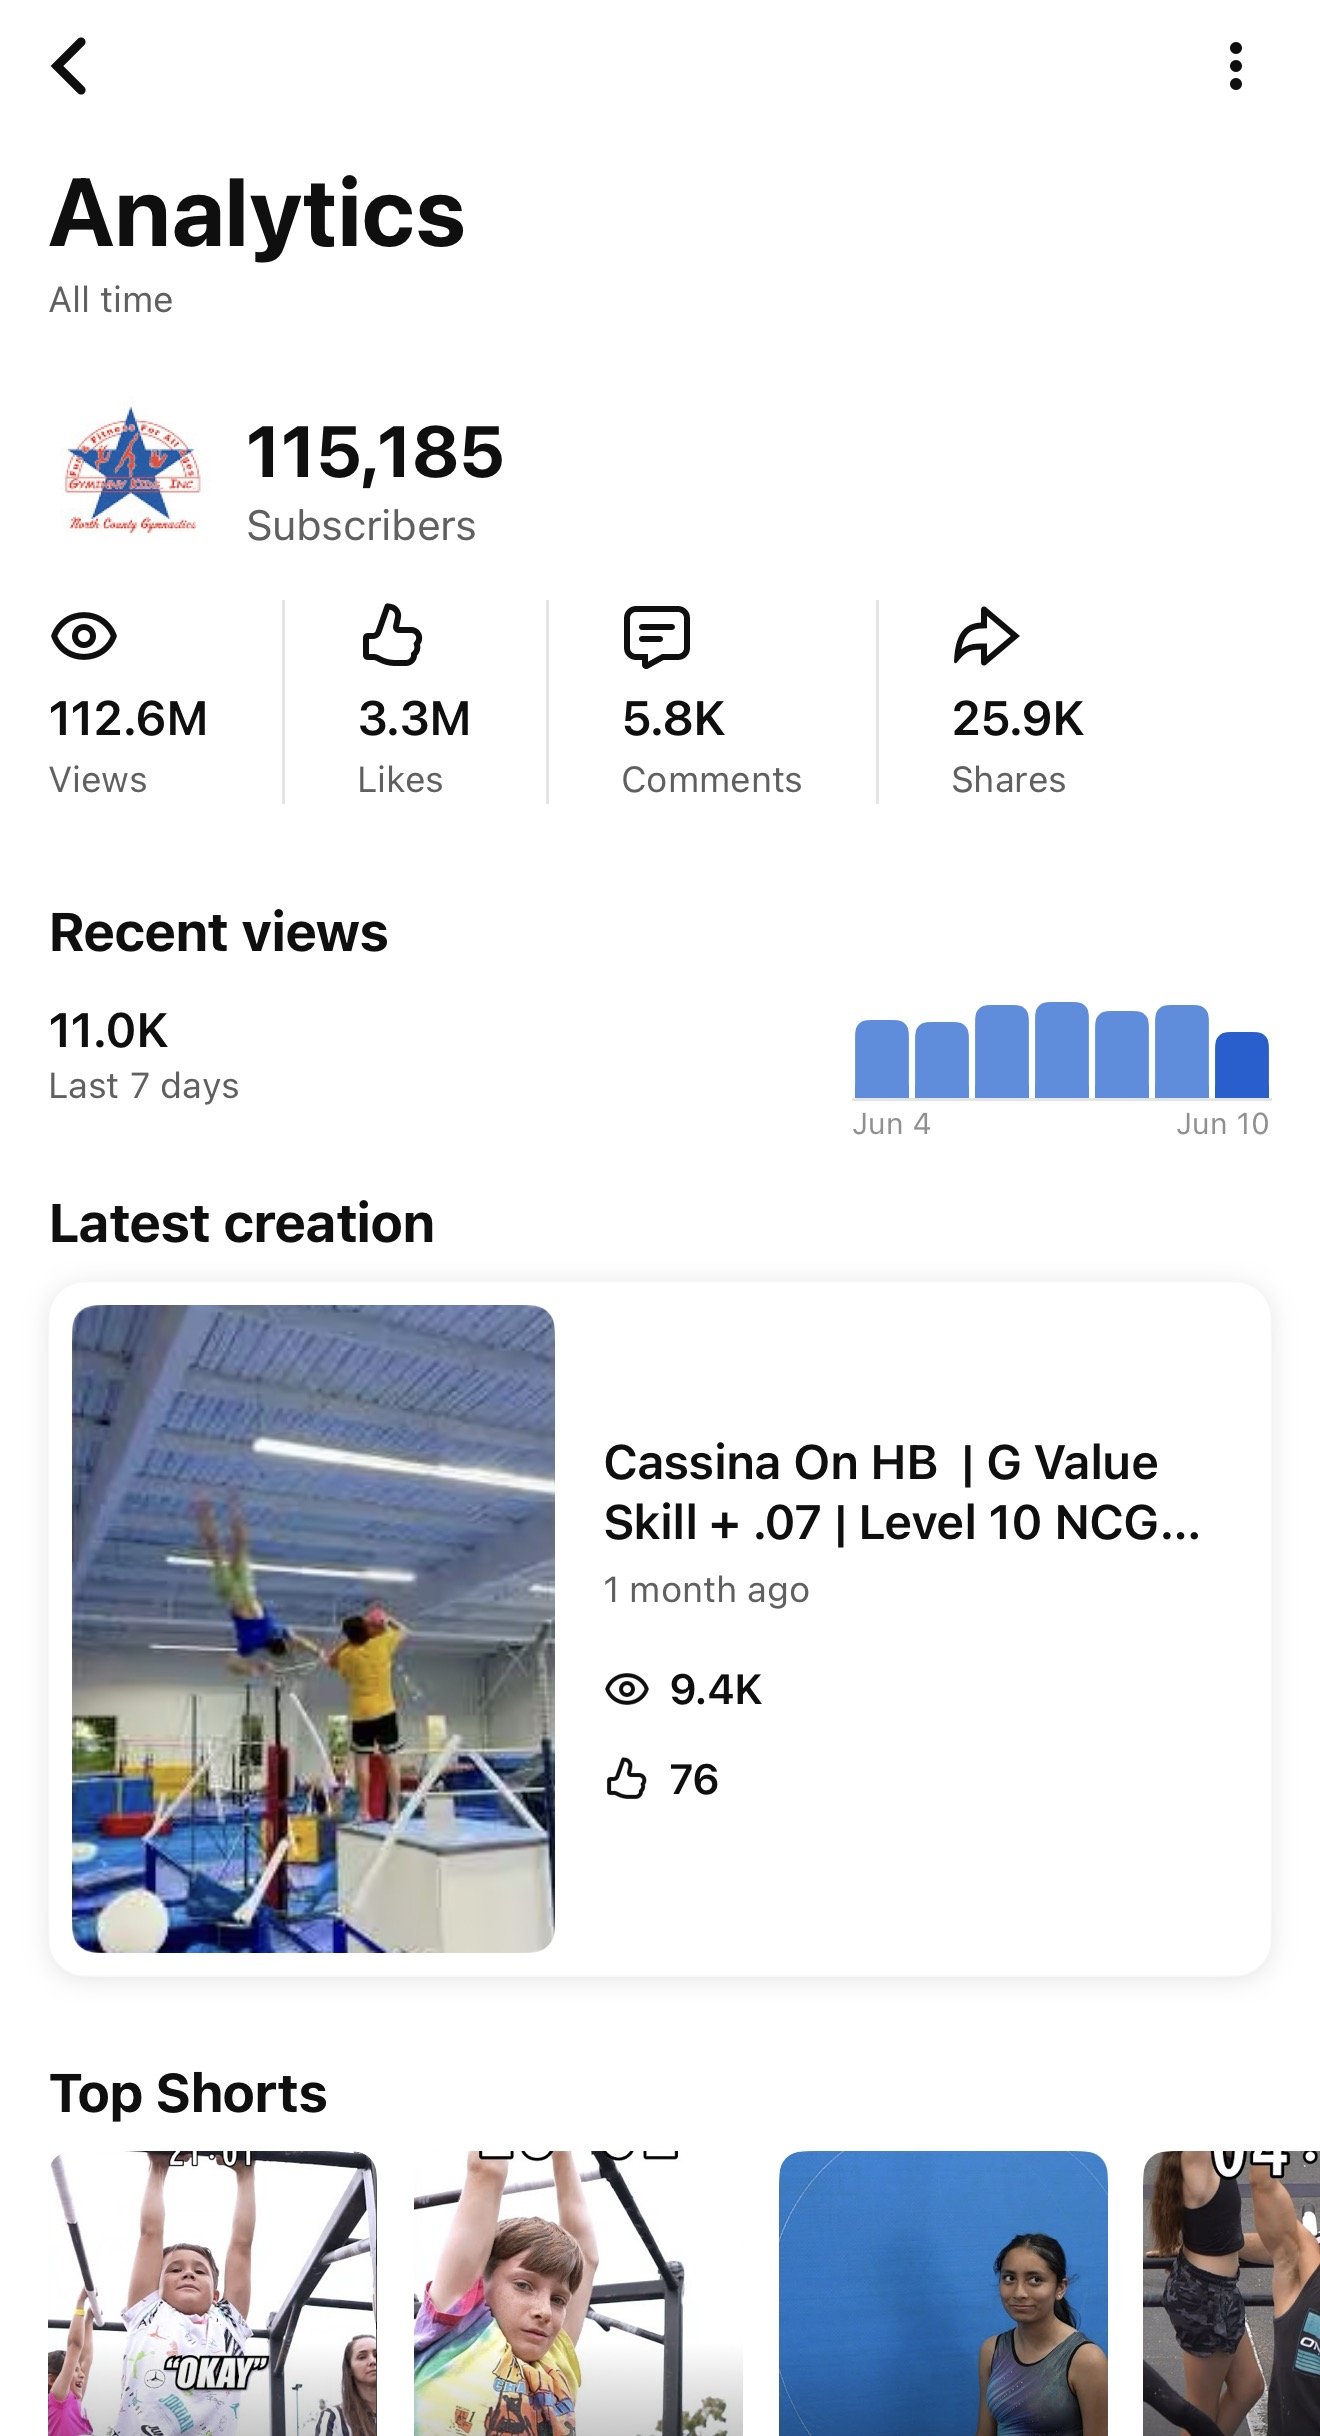Open the blue background girl Short

tap(943, 2293)
